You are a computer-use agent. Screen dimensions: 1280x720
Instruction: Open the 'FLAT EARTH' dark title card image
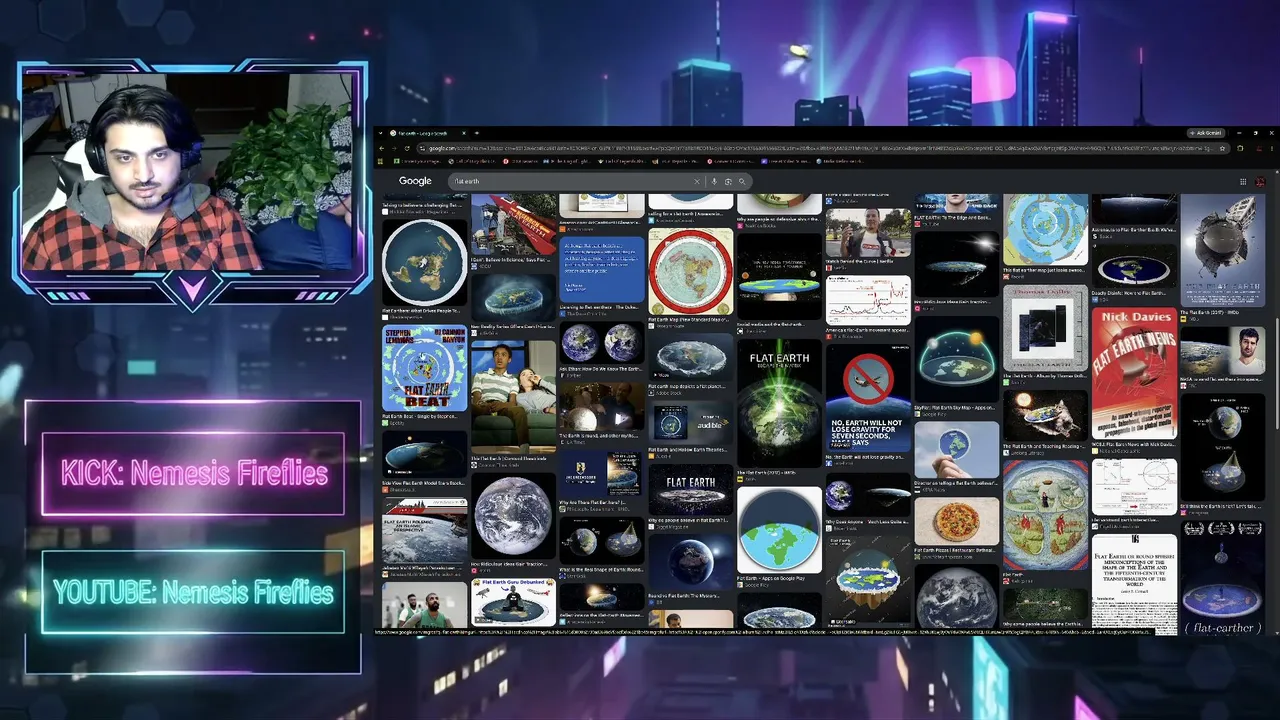coord(691,490)
